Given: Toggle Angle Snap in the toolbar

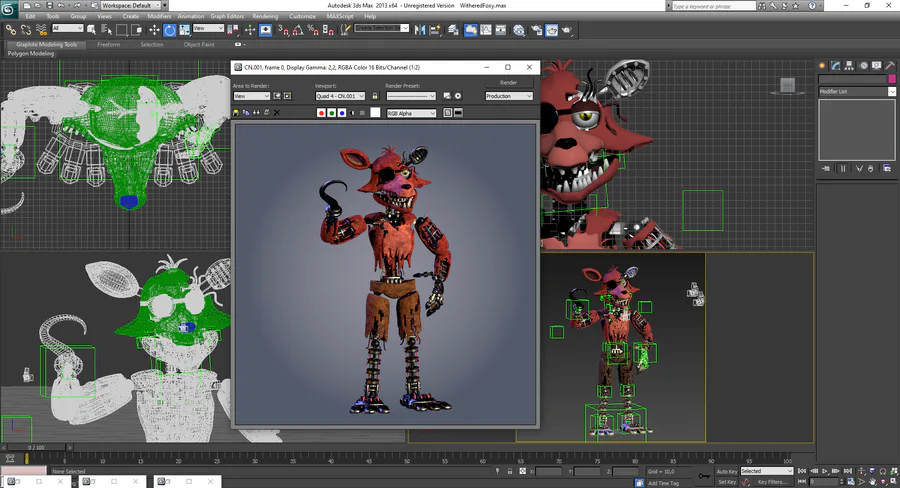Looking at the screenshot, I should (298, 30).
